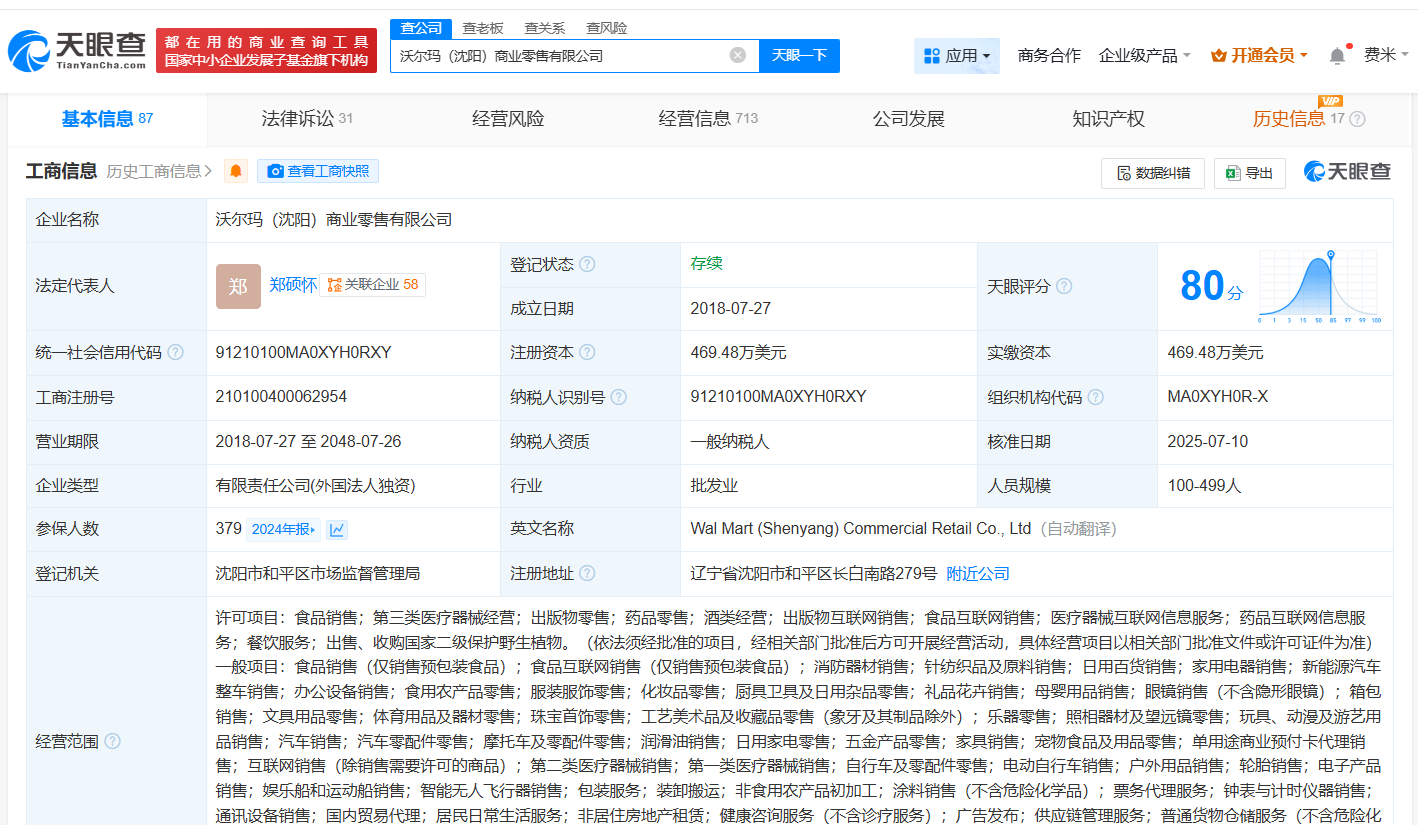
Task: Switch to the 法律诉讼 tab
Action: click(308, 119)
